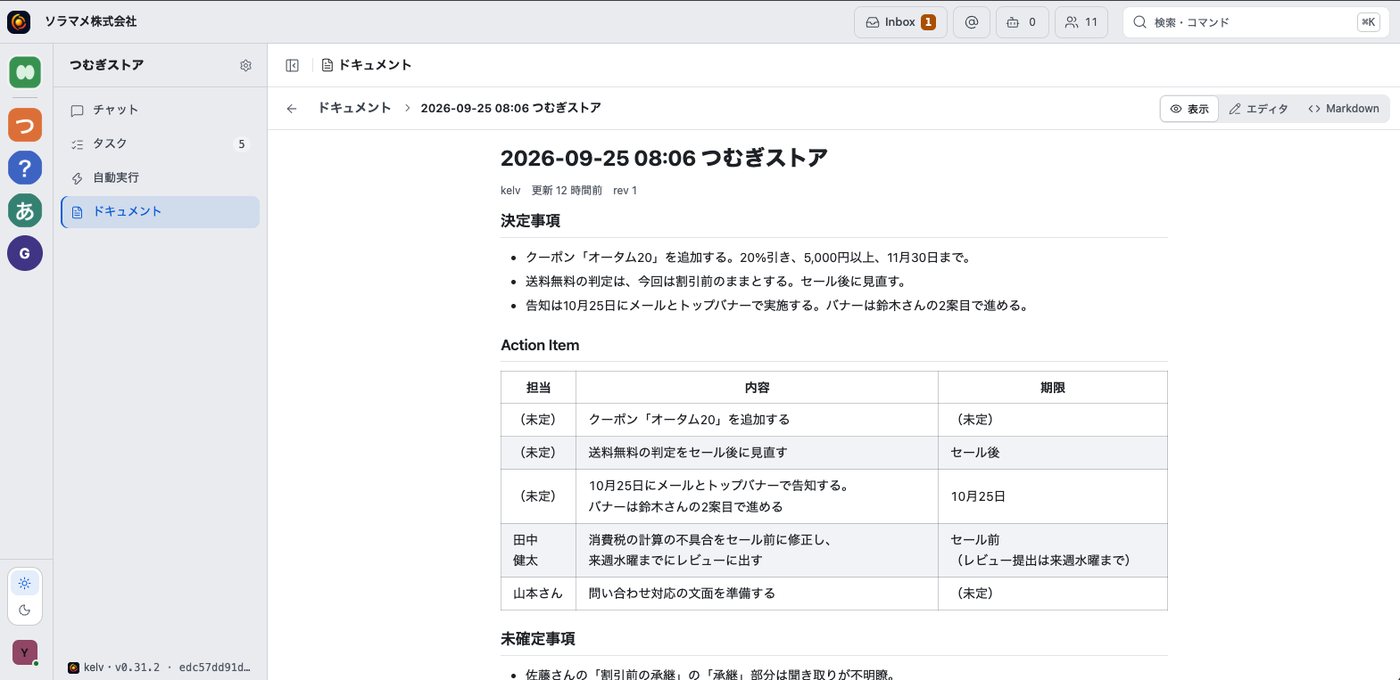Image resolution: width=1400 pixels, height=680 pixels.
Task: Open チャット in the sidebar
Action: pos(160,110)
